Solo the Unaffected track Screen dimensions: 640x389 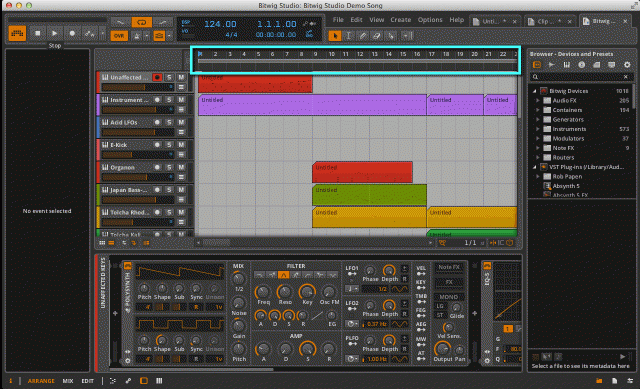[169, 77]
